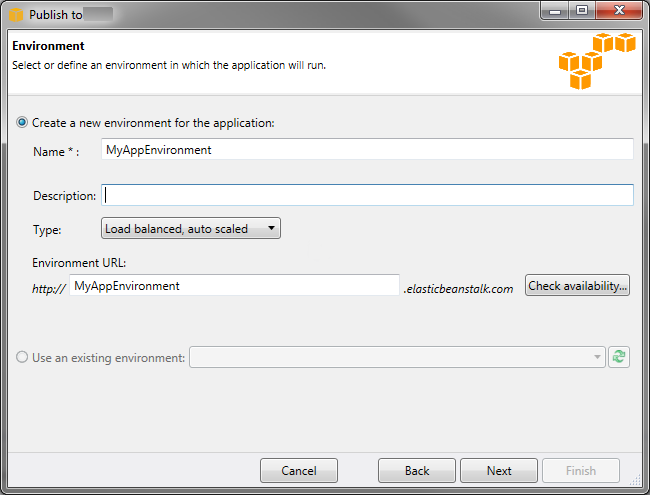This screenshot has height=495, width=650.
Task: Go Back to the previous step
Action: pos(417,471)
